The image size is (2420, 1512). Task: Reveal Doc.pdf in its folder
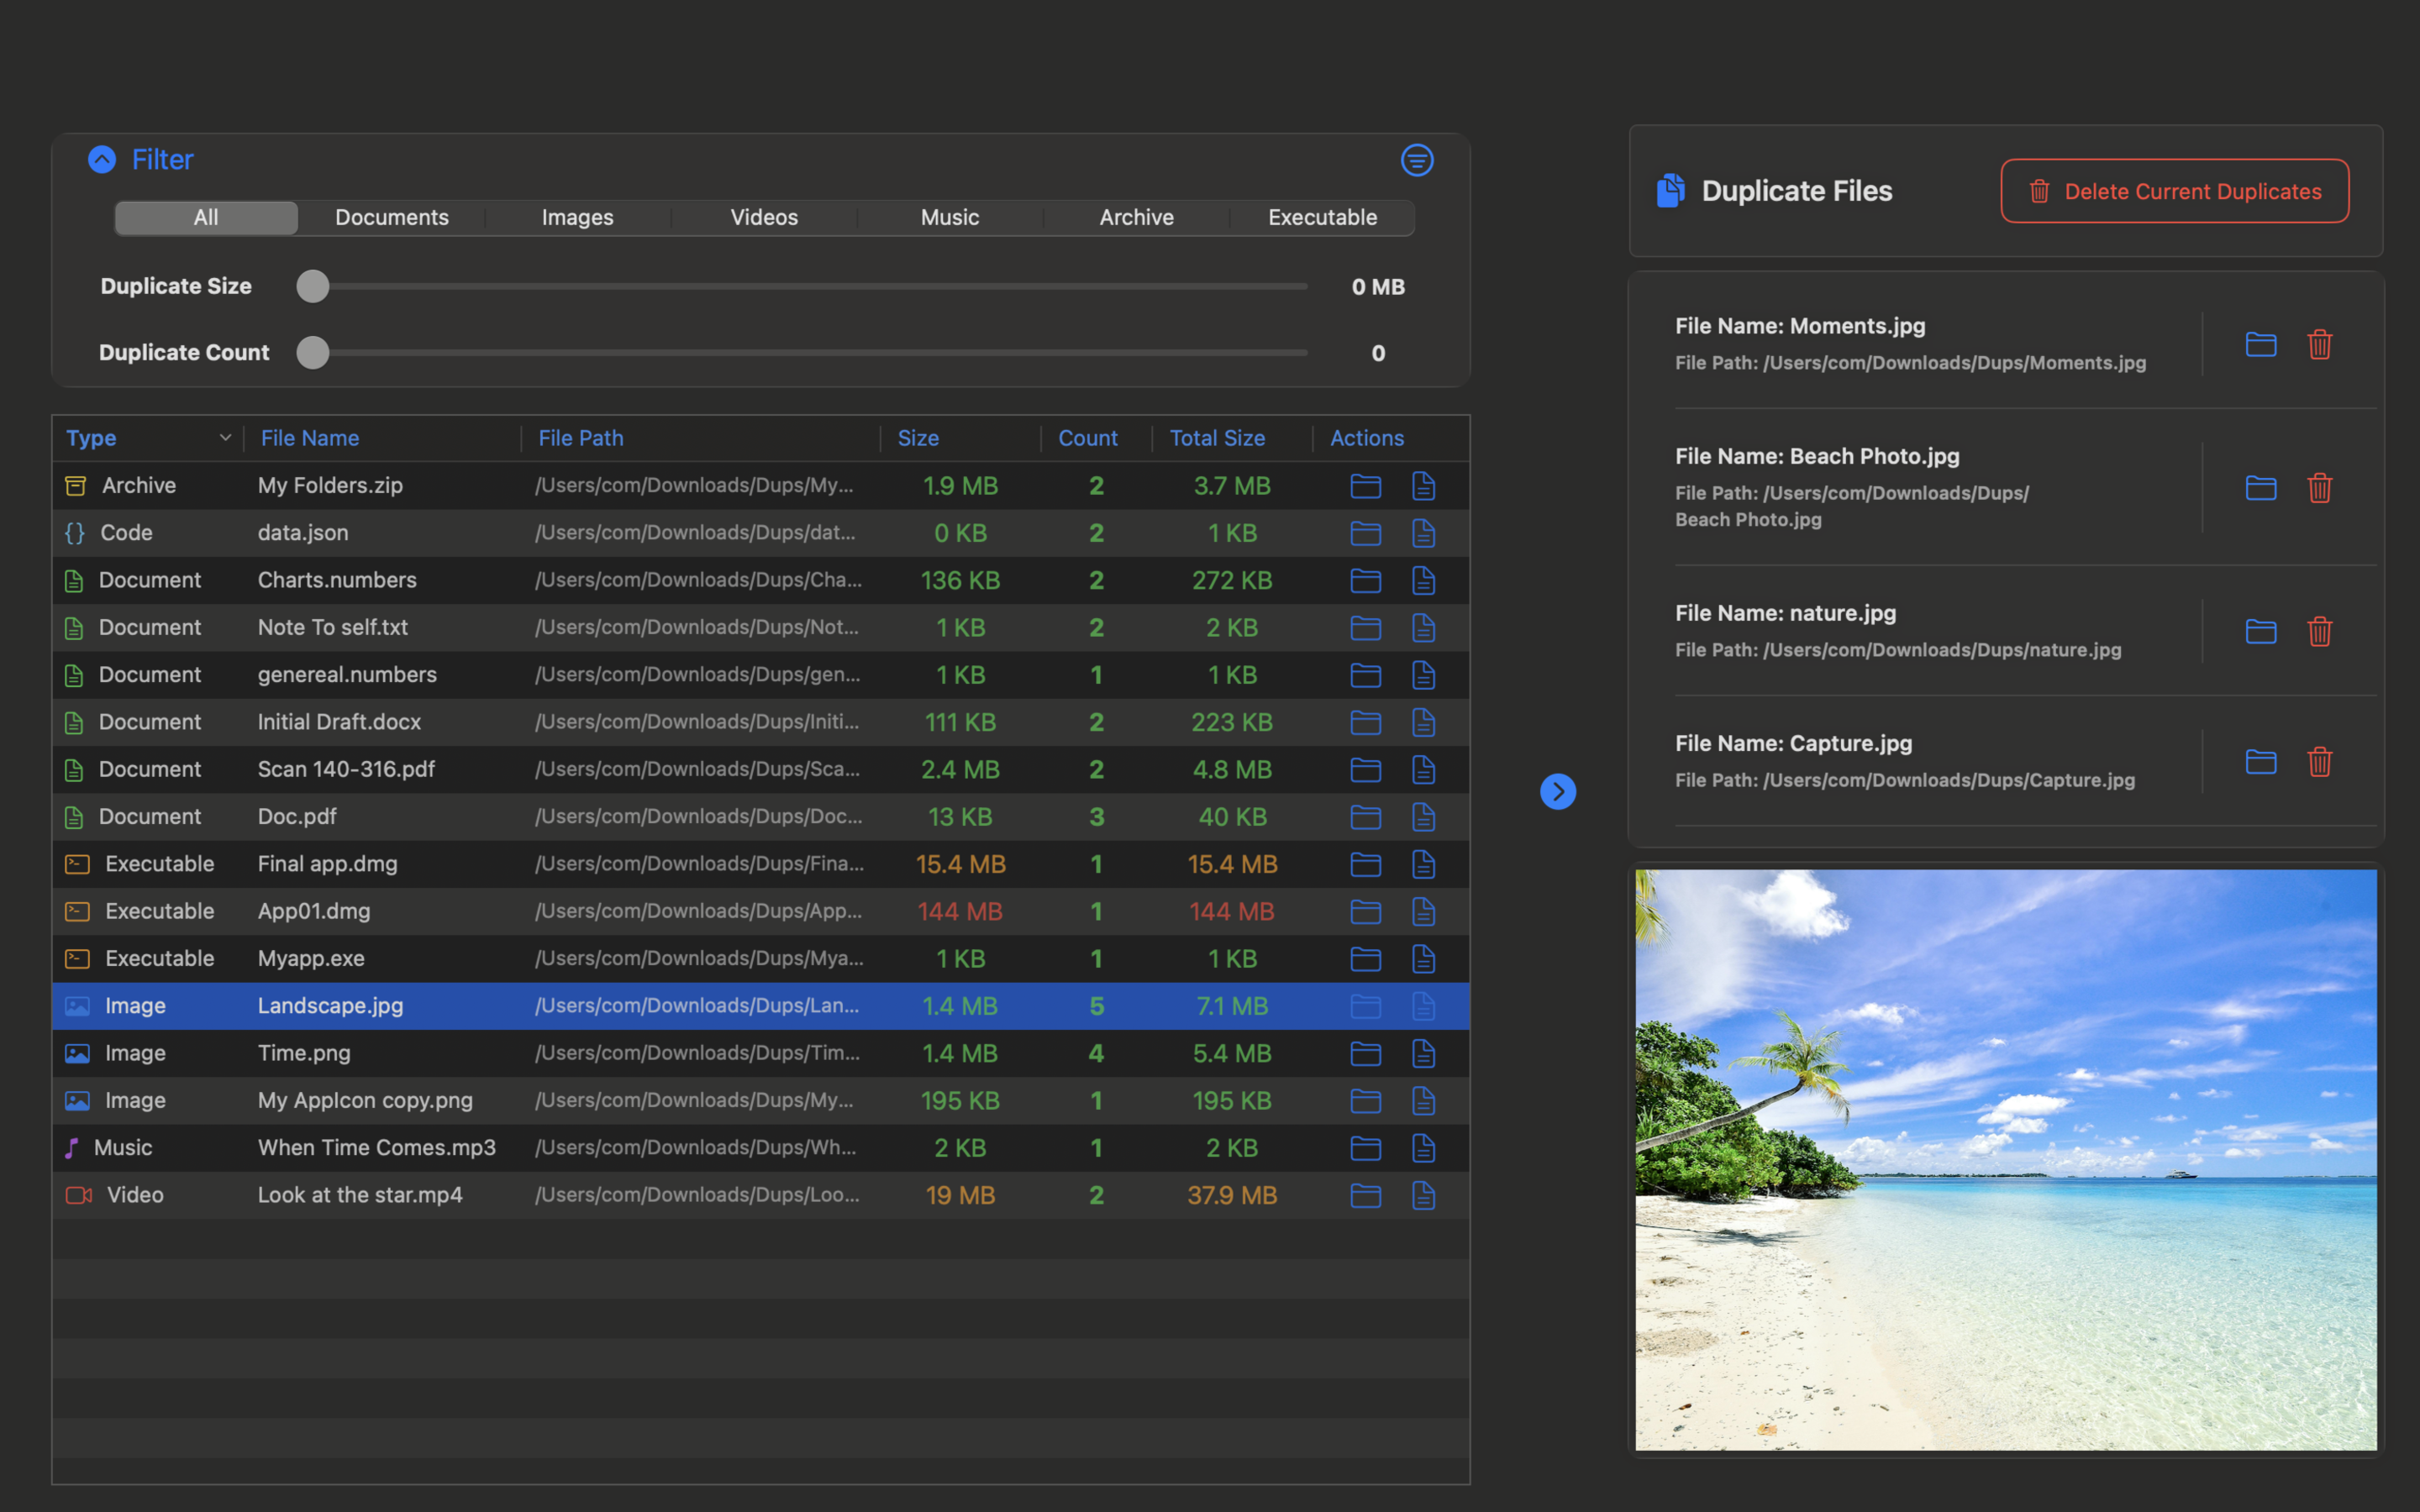pos(1366,817)
